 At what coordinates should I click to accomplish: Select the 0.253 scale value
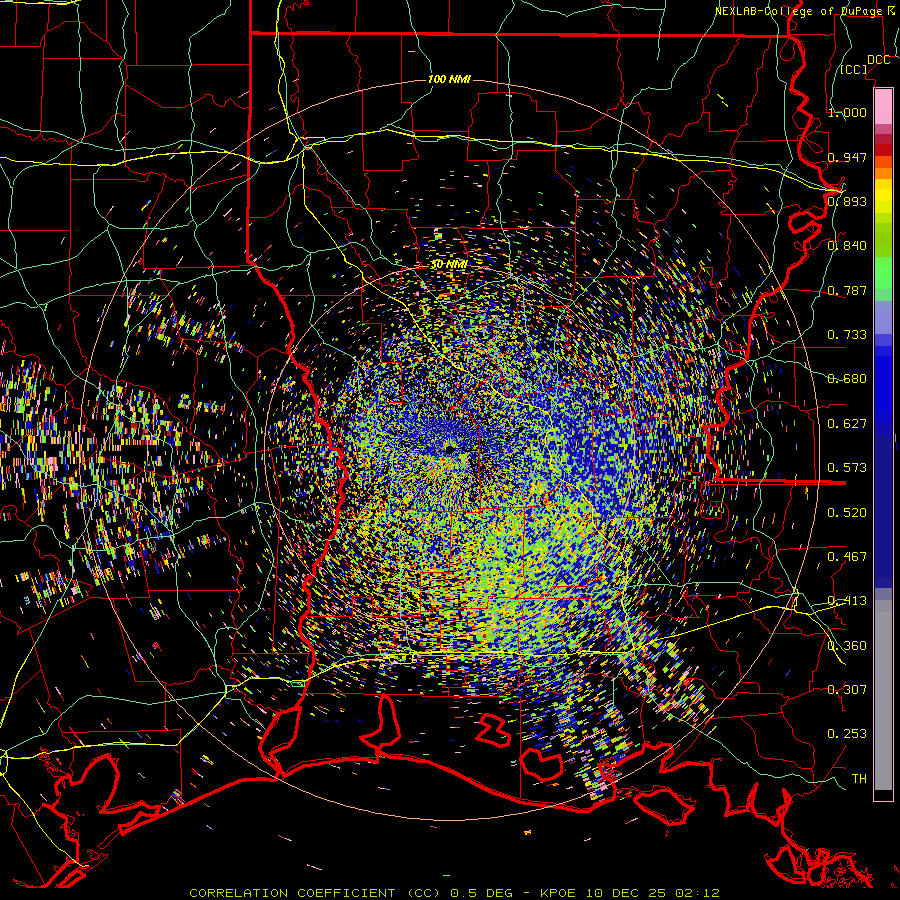click(x=847, y=734)
